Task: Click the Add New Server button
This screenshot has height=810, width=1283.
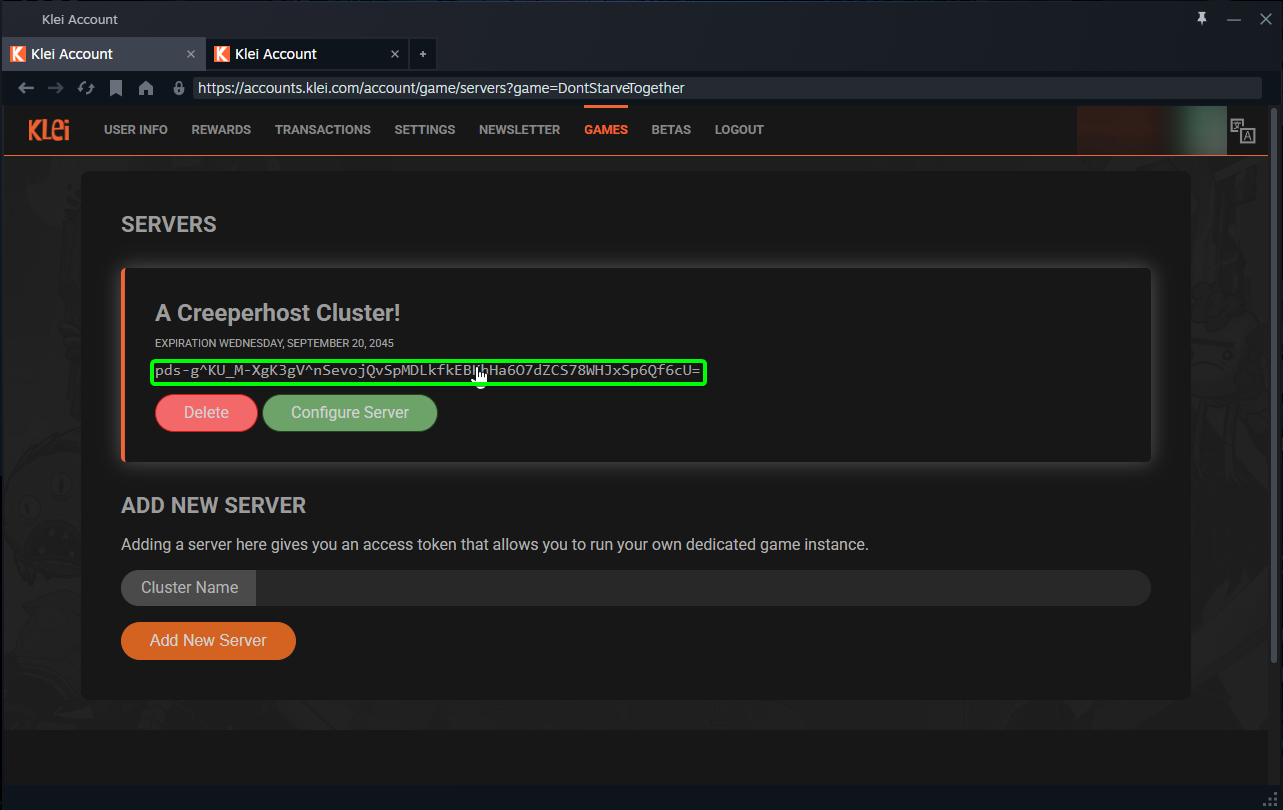Action: (208, 641)
